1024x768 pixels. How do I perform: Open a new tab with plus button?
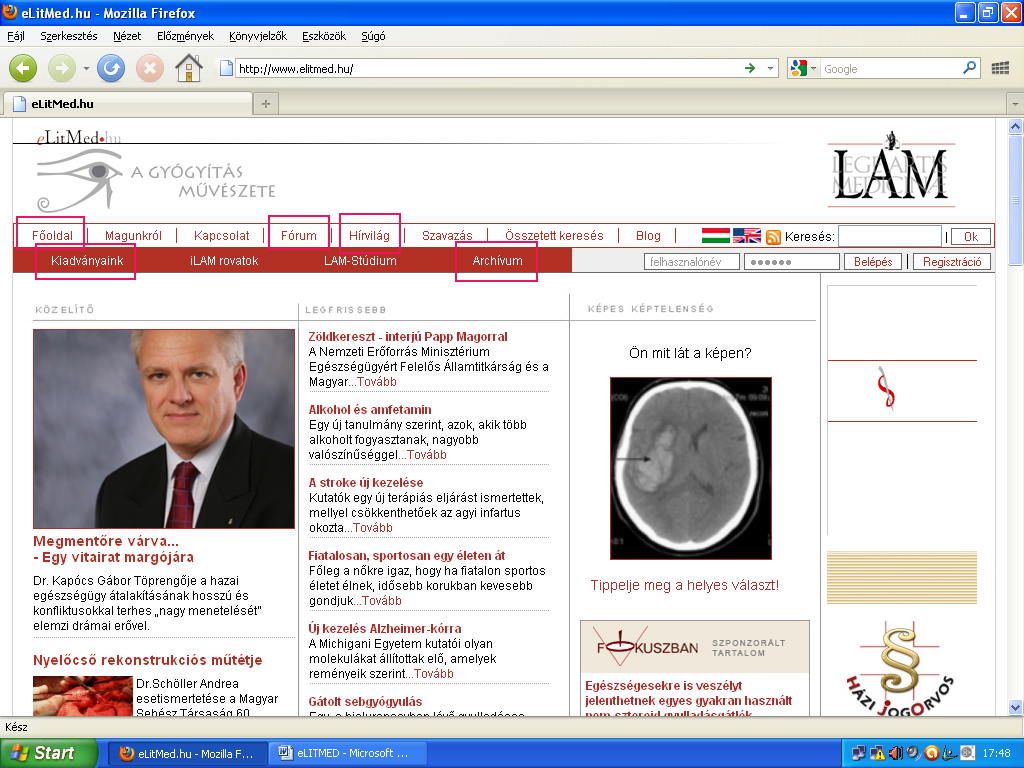click(x=266, y=103)
